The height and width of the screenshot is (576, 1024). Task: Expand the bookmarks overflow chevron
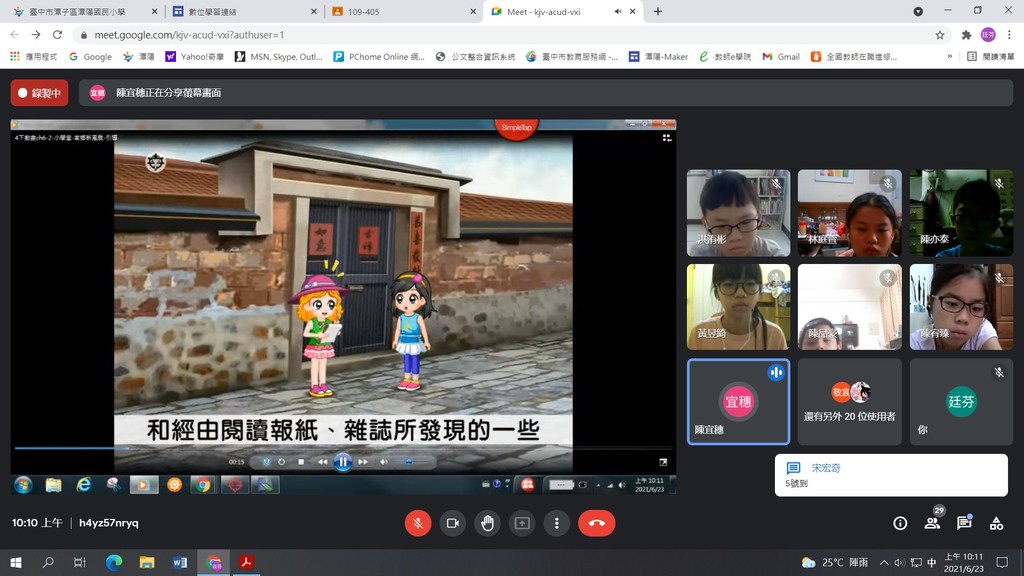pos(950,57)
